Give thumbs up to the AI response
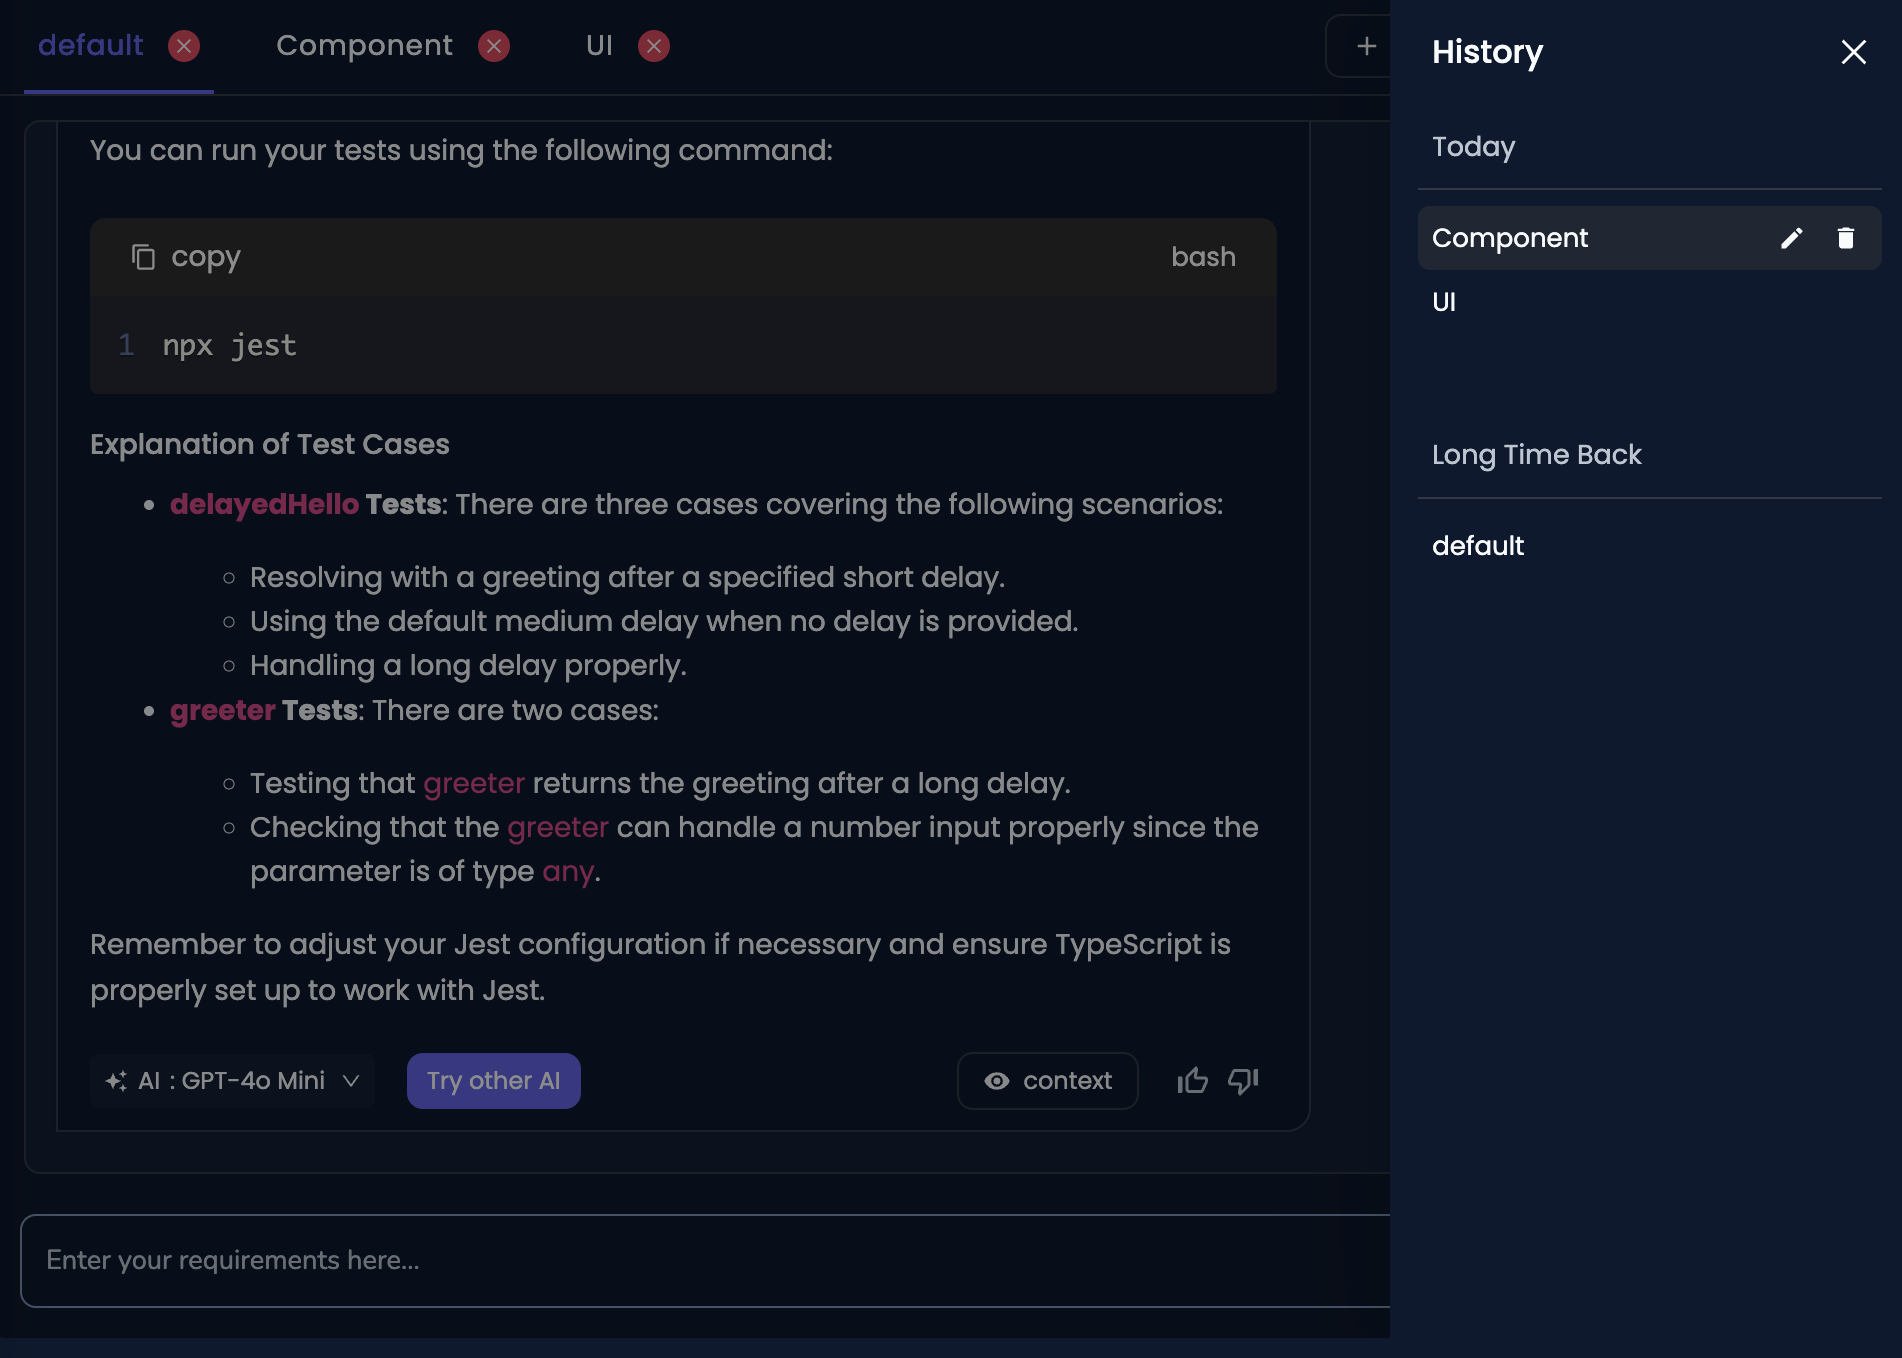 tap(1193, 1081)
